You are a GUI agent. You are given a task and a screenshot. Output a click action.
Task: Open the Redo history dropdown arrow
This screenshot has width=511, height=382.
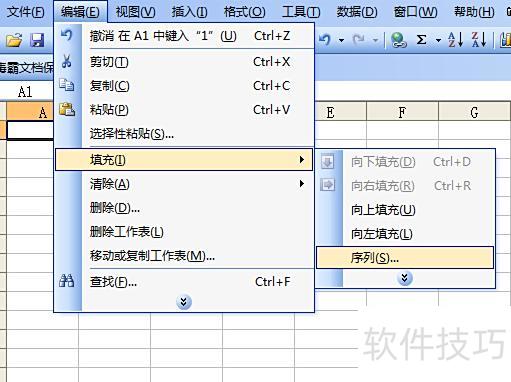pyautogui.click(x=376, y=41)
